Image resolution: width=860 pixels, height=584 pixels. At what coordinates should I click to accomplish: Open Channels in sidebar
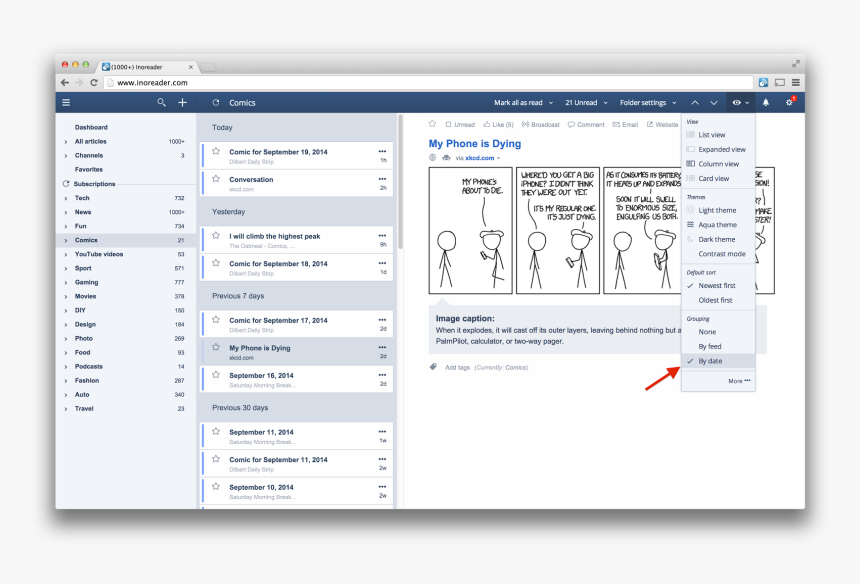click(x=89, y=156)
